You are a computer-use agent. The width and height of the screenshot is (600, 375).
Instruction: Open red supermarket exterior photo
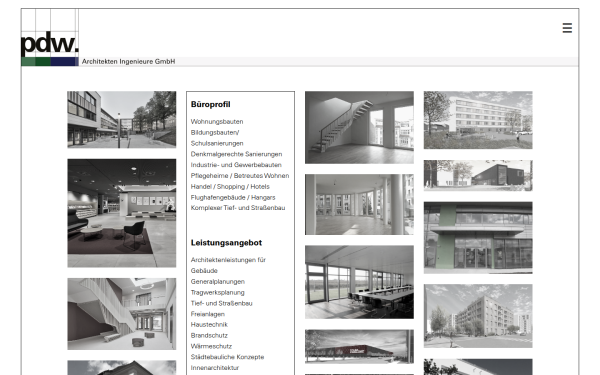359,346
